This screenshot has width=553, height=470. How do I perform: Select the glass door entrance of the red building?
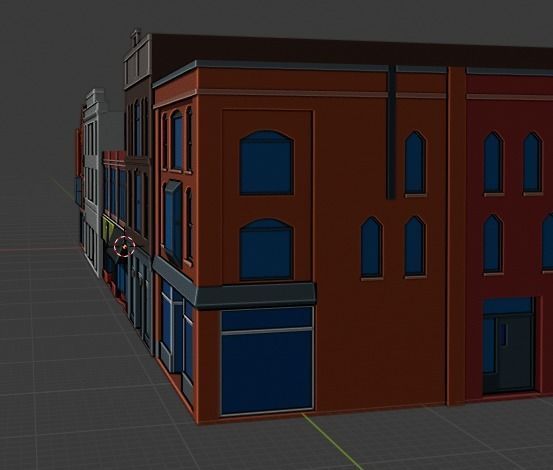pos(508,346)
